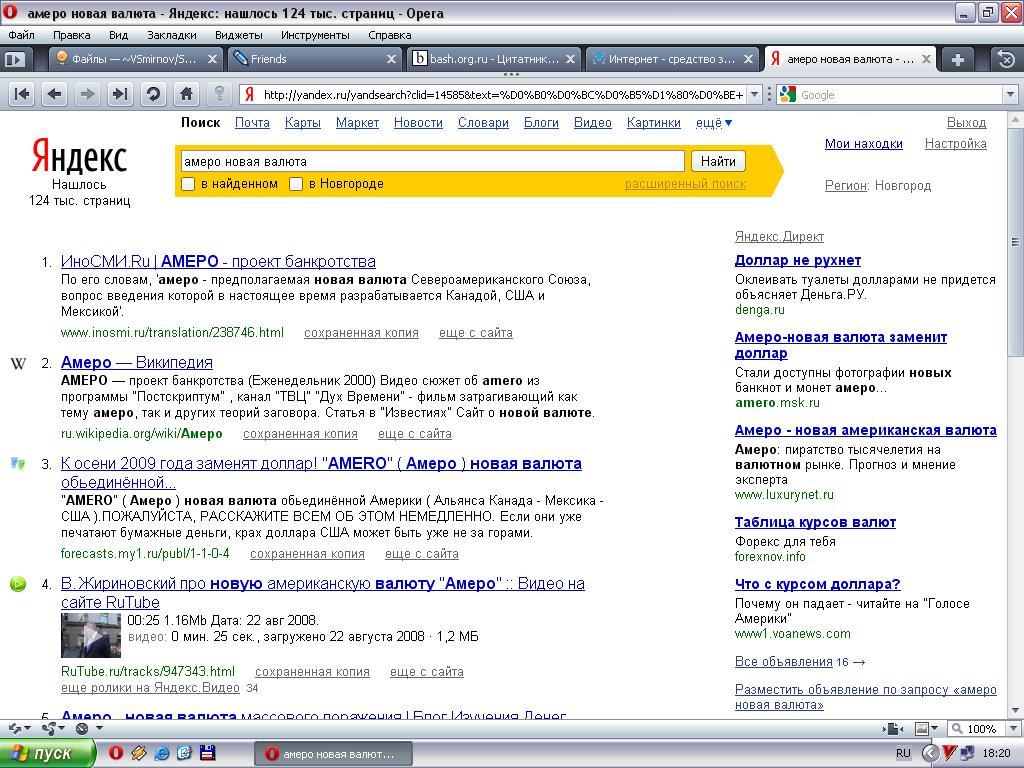This screenshot has height=768, width=1024.
Task: Click the Zhirinovsky video thumbnail
Action: pos(91,635)
